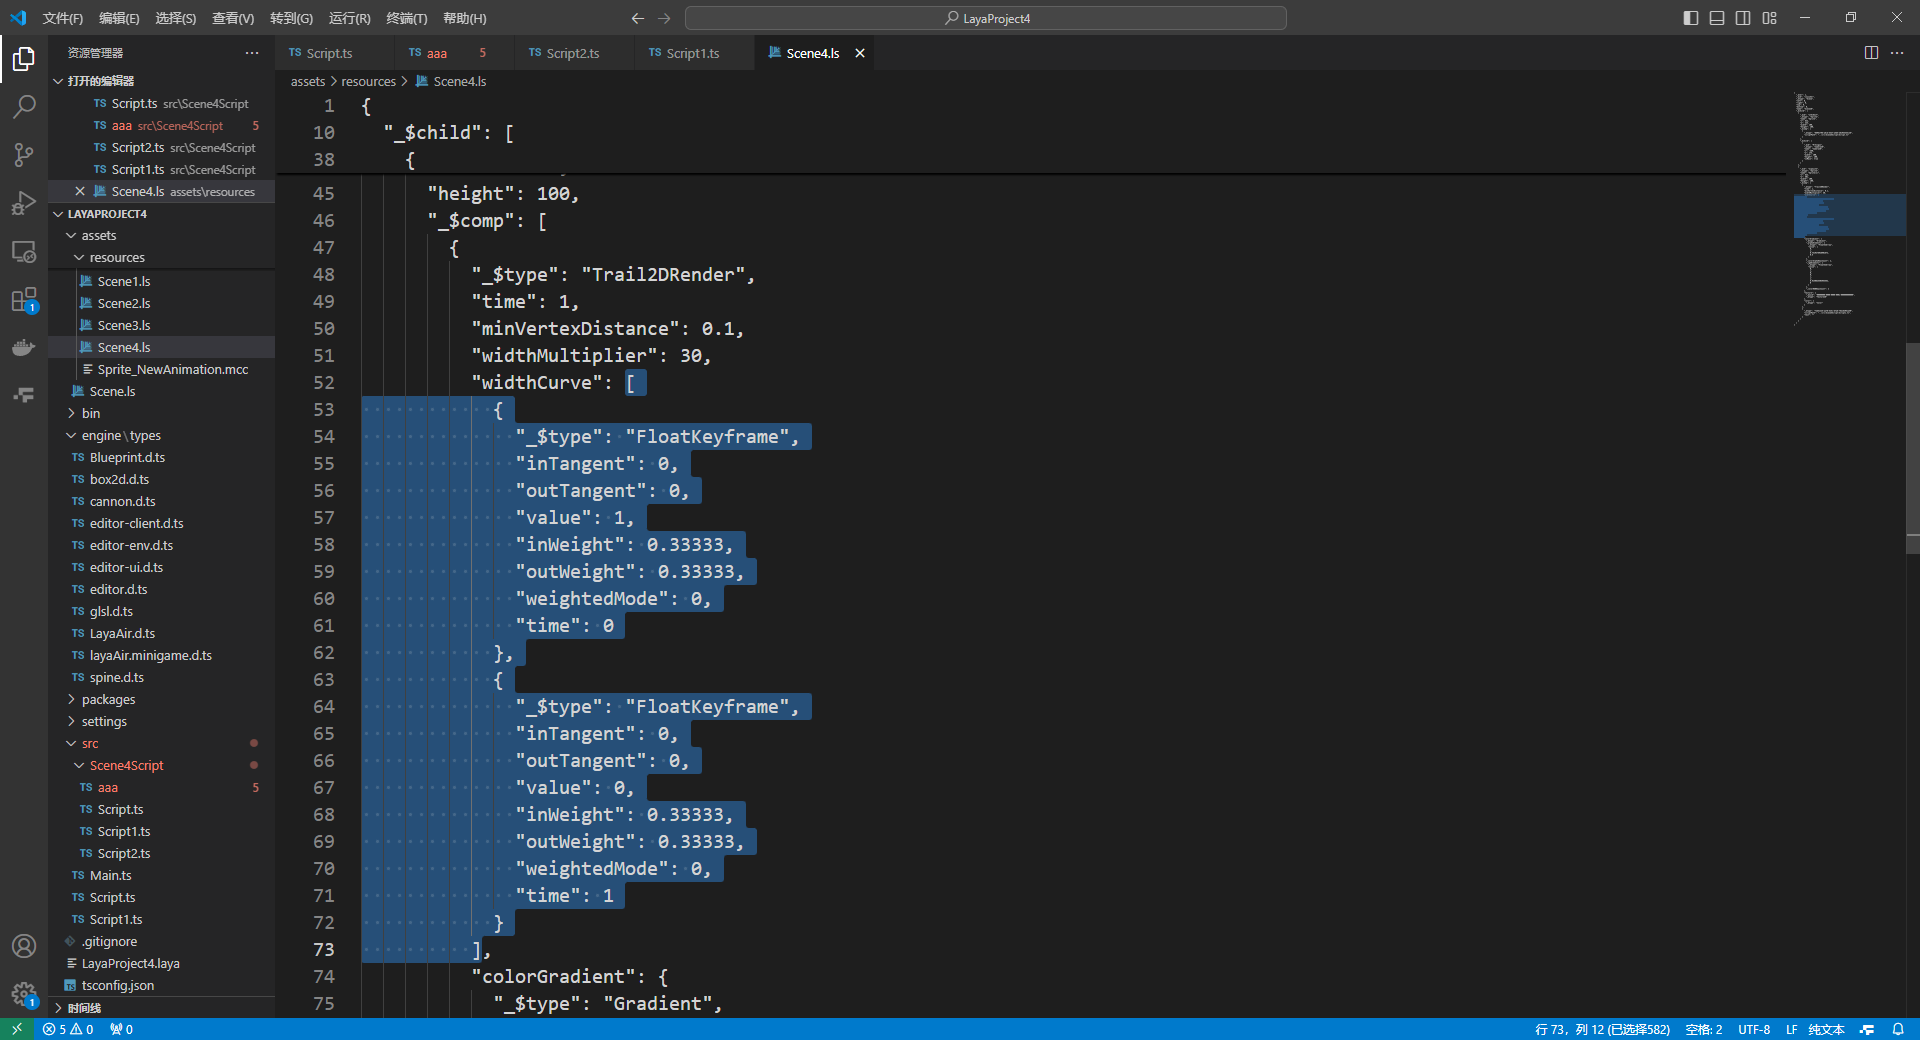Expand the bin folder
This screenshot has width=1920, height=1040.
pos(90,413)
